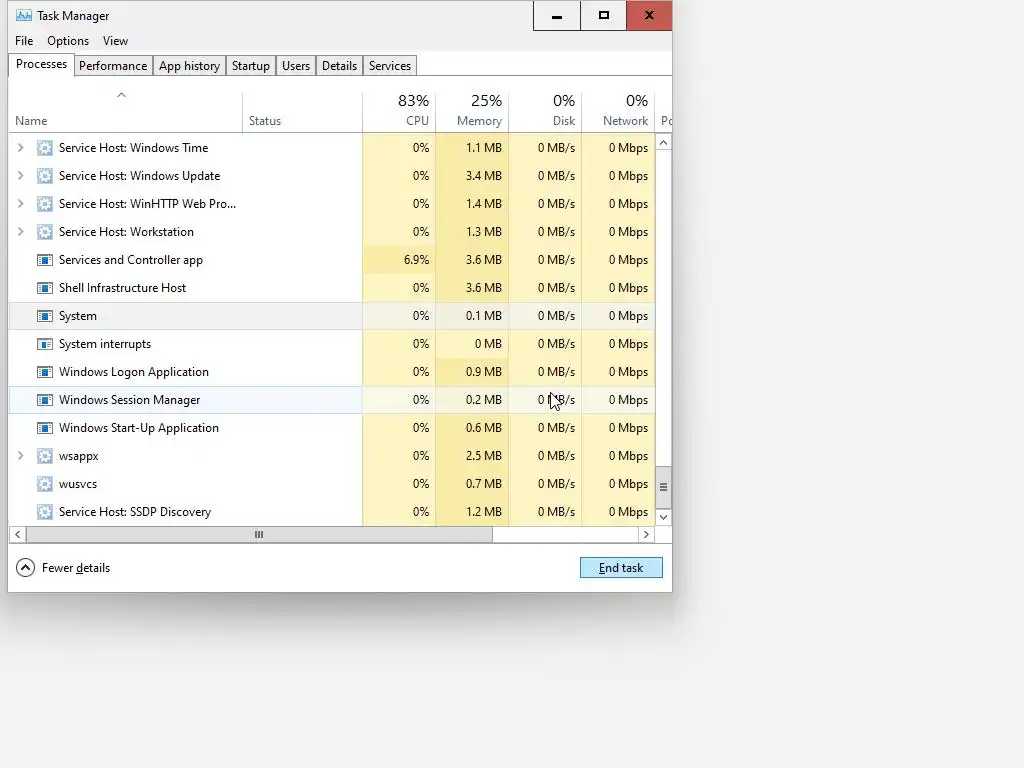
Task: Click the horizontal scroll left arrow
Action: [18, 534]
